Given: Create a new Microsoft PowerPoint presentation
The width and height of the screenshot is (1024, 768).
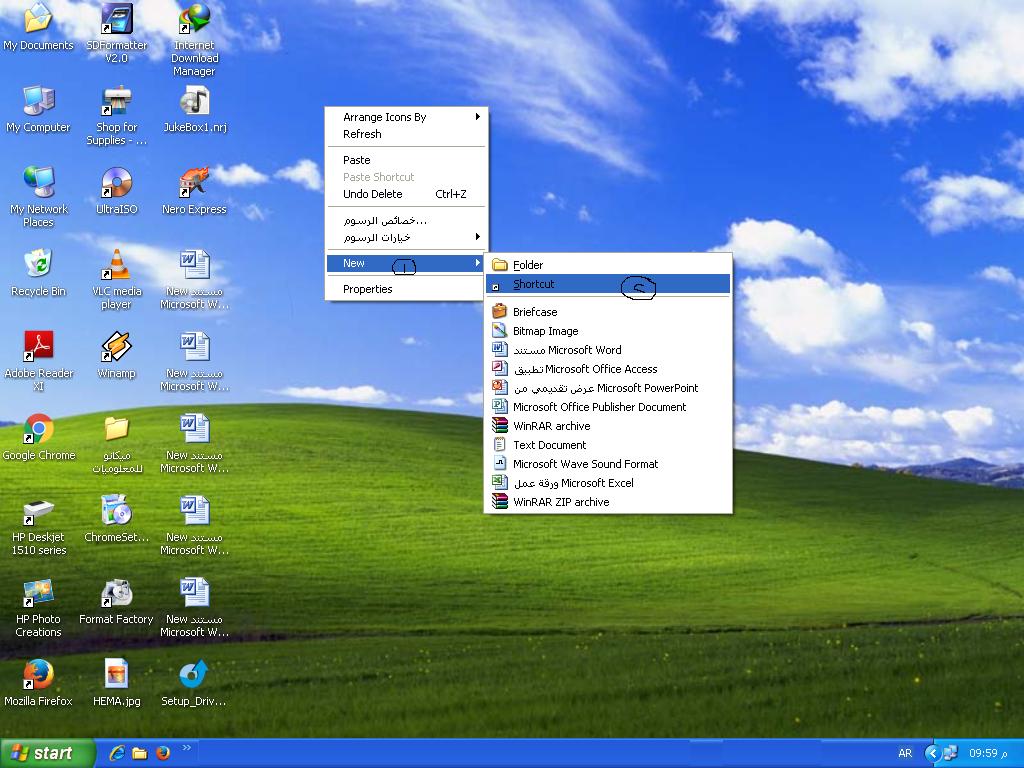Looking at the screenshot, I should [x=608, y=388].
